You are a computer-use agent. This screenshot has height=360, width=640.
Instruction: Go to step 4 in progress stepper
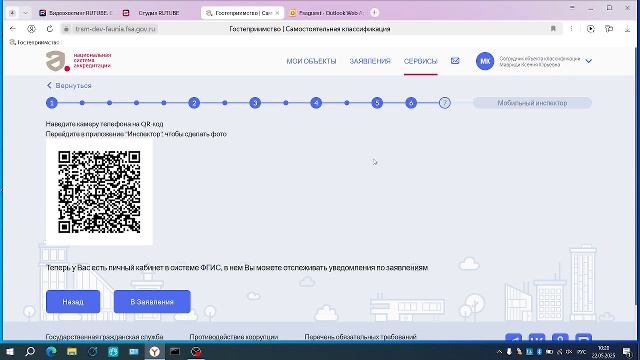click(316, 103)
